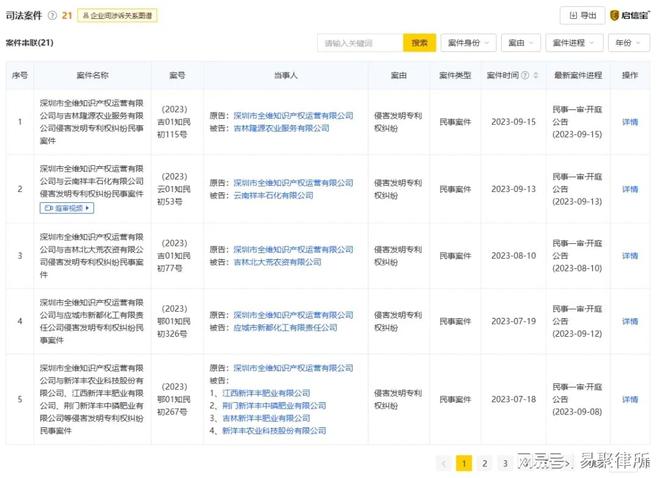The image size is (660, 478).
Task: Open defendant link 荆门新洋丰中磷肥业有限公司
Action: click(274, 406)
